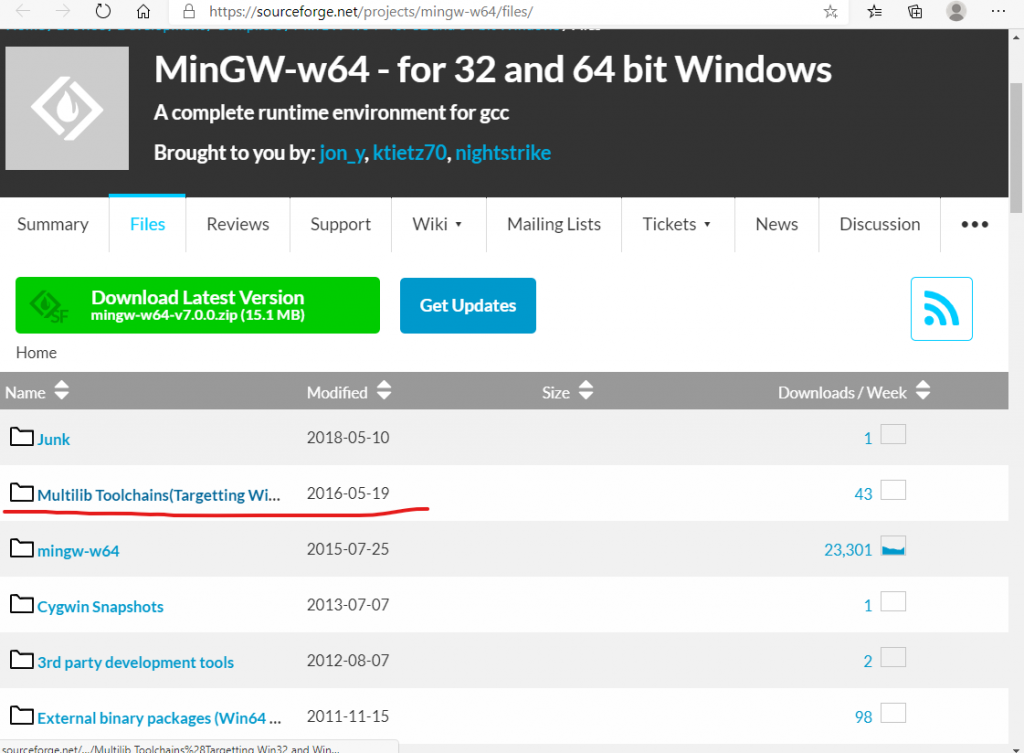1024x753 pixels.
Task: Click the MinGW-w64 project logo
Action: 67,108
